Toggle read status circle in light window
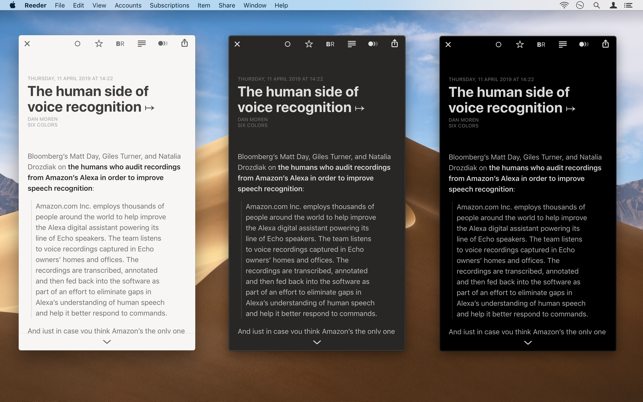 click(78, 44)
